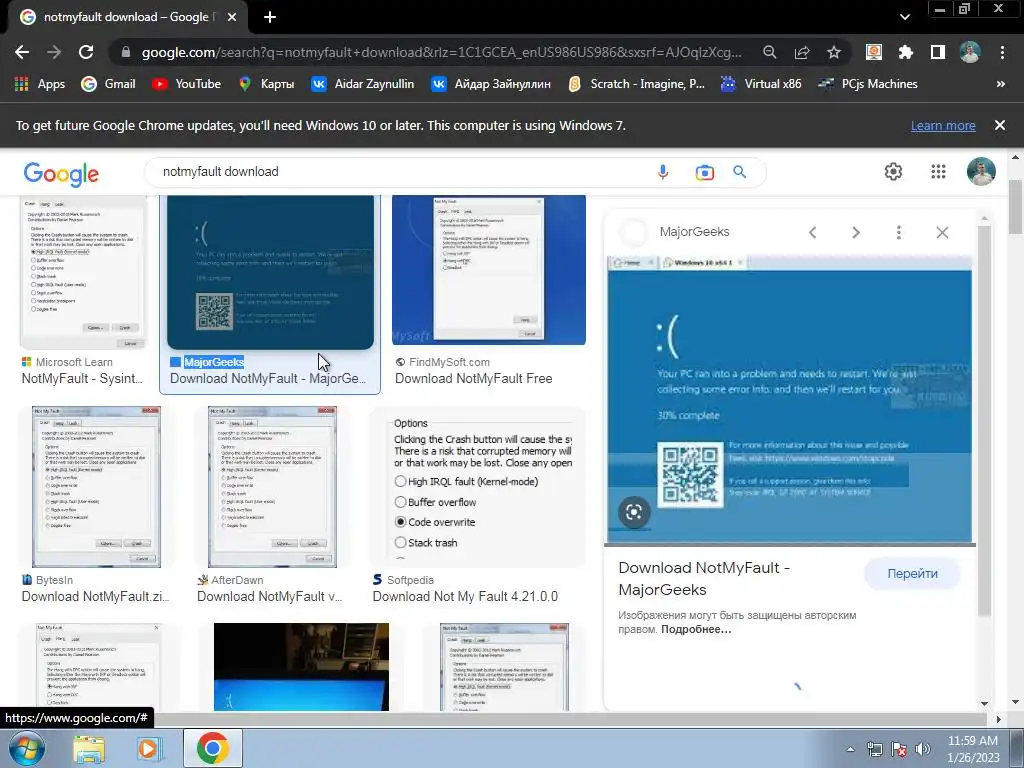Click the Download Not My Fault 4.21.0.0 title

[465, 596]
